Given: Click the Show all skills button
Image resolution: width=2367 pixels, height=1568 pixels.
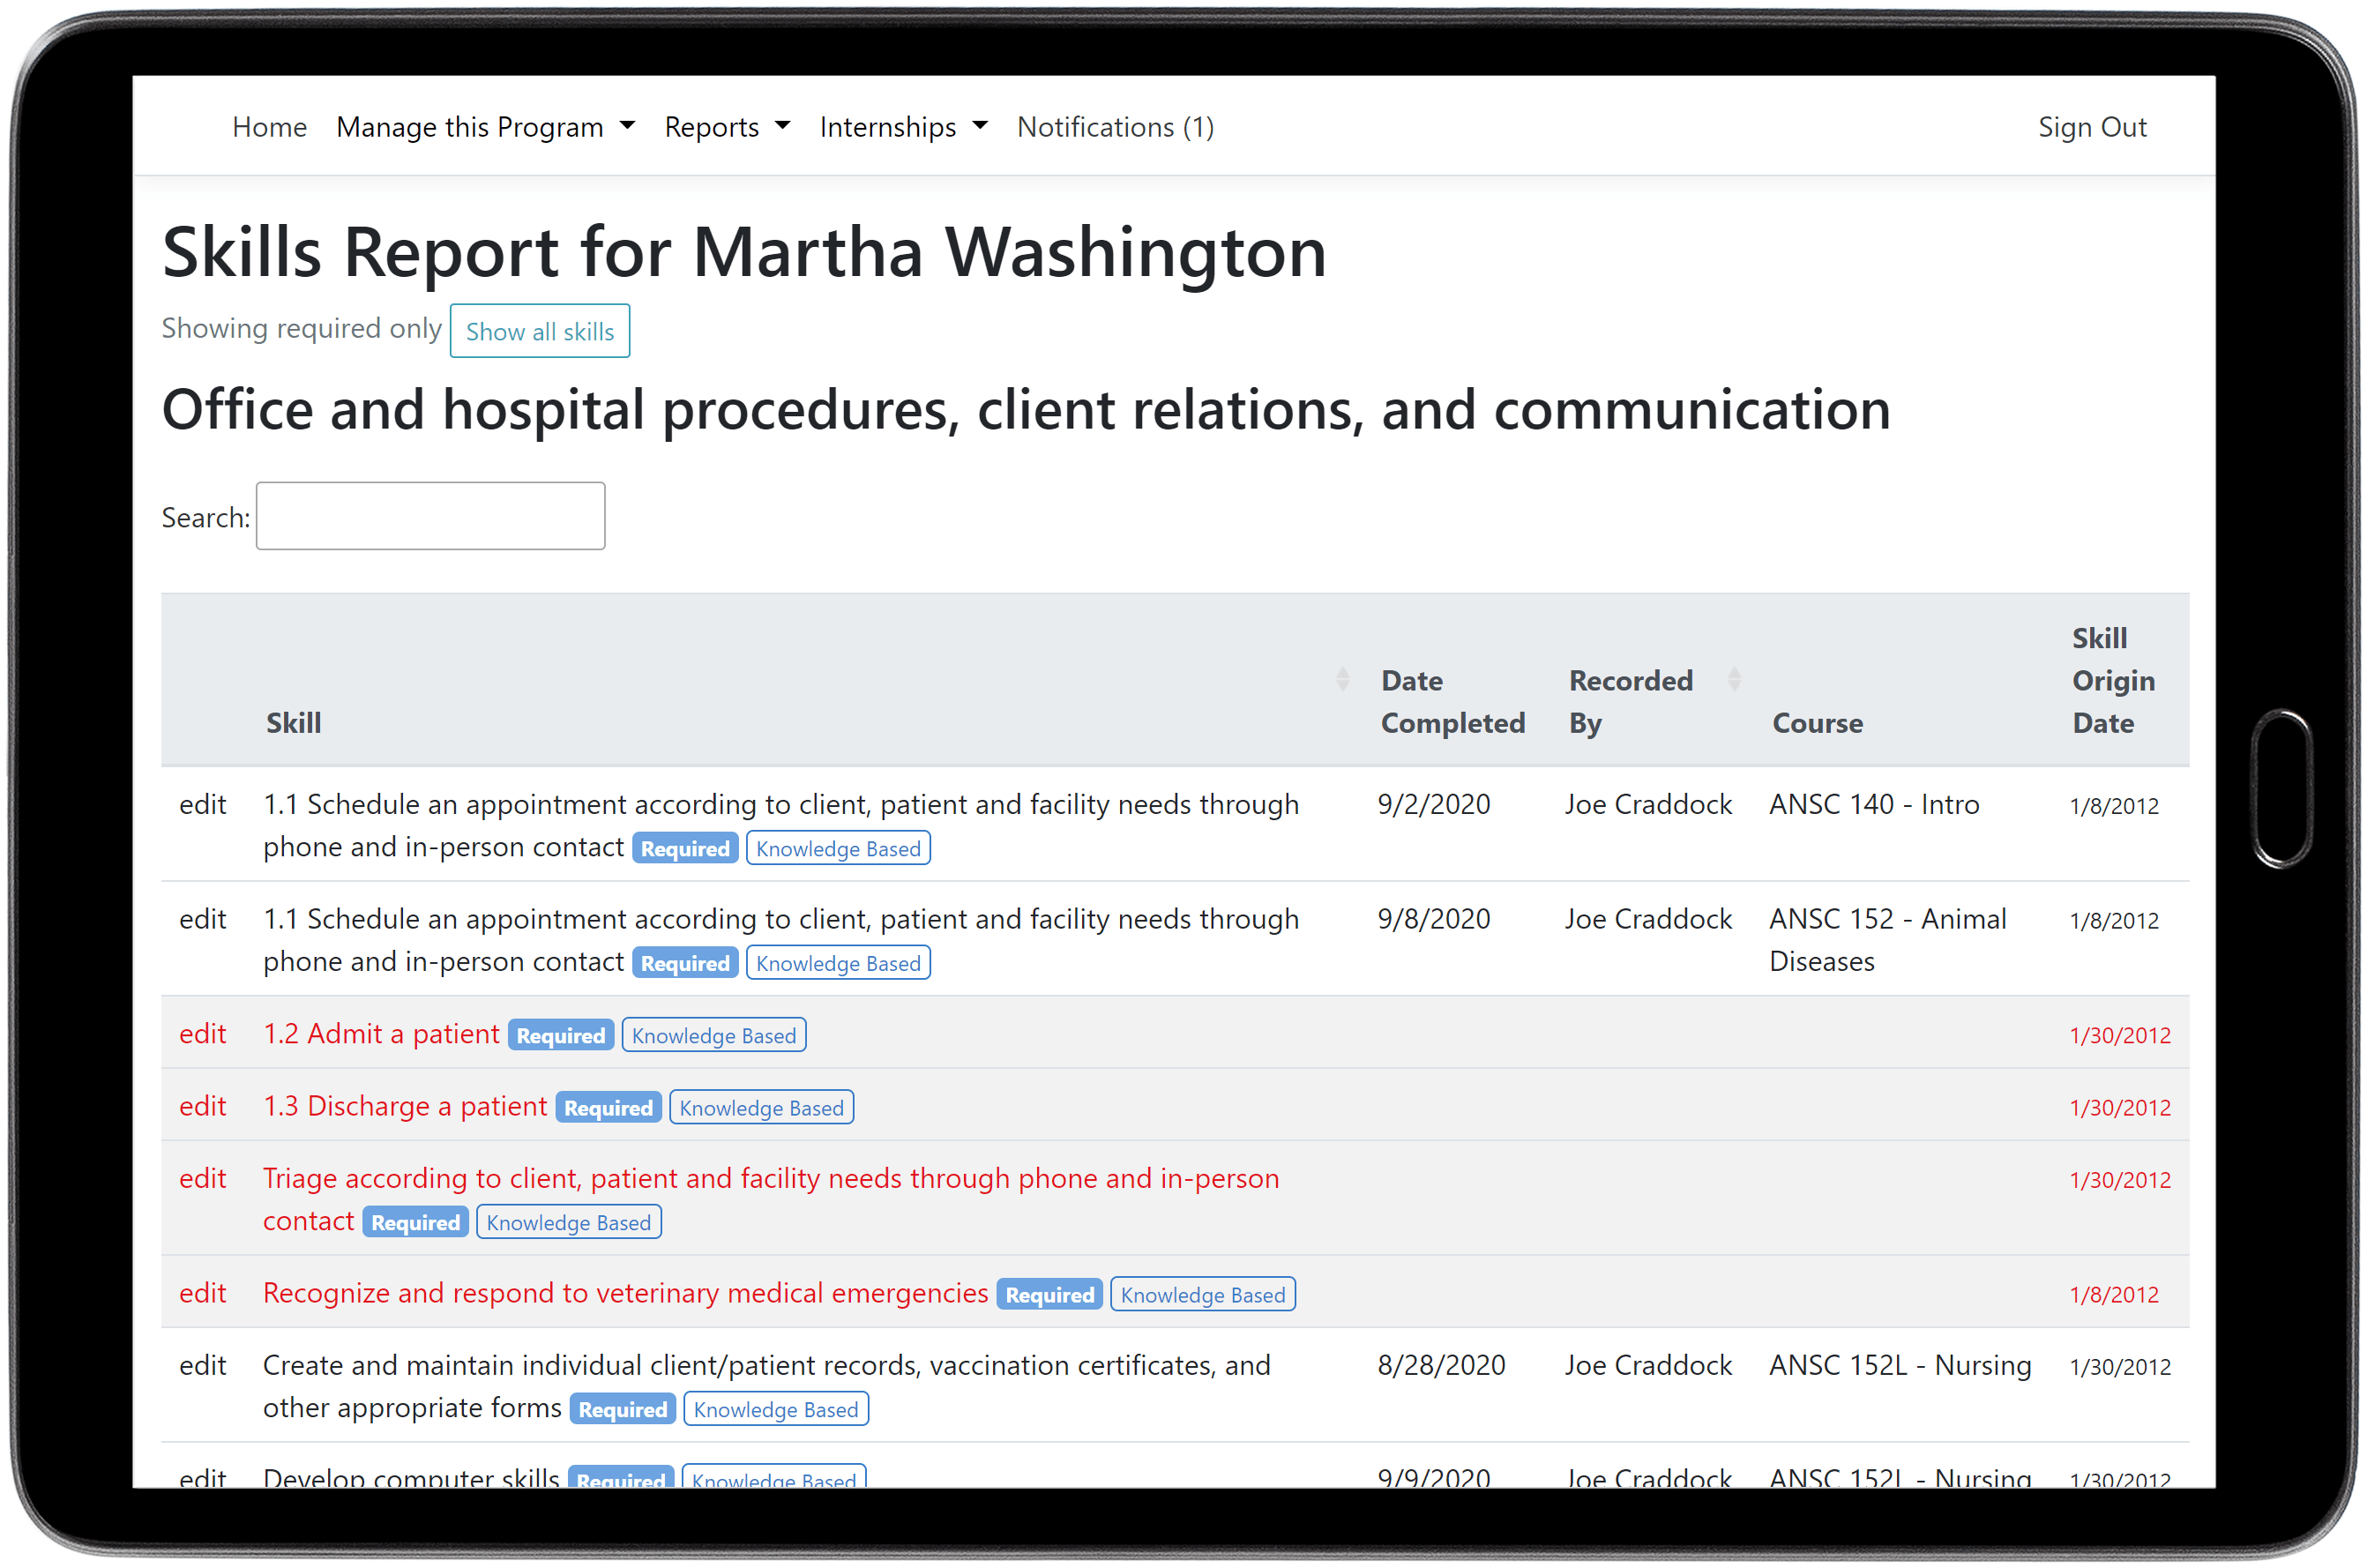Looking at the screenshot, I should pos(539,331).
